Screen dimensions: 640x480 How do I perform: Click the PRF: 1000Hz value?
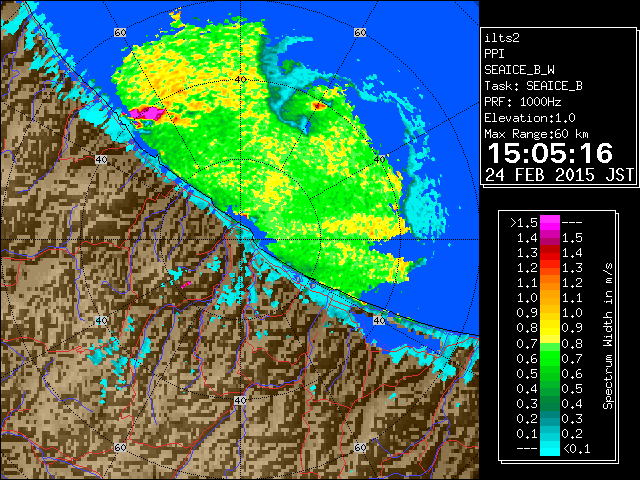pos(522,102)
